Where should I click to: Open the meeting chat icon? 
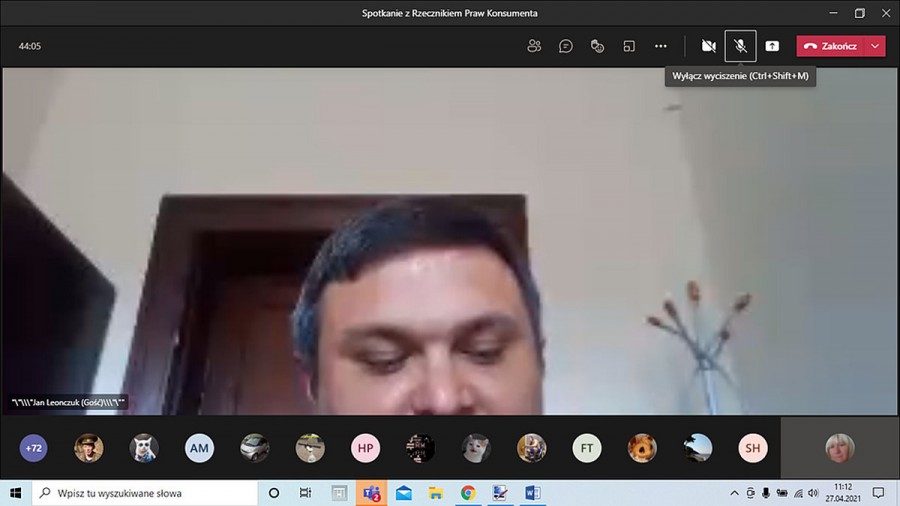tap(566, 46)
